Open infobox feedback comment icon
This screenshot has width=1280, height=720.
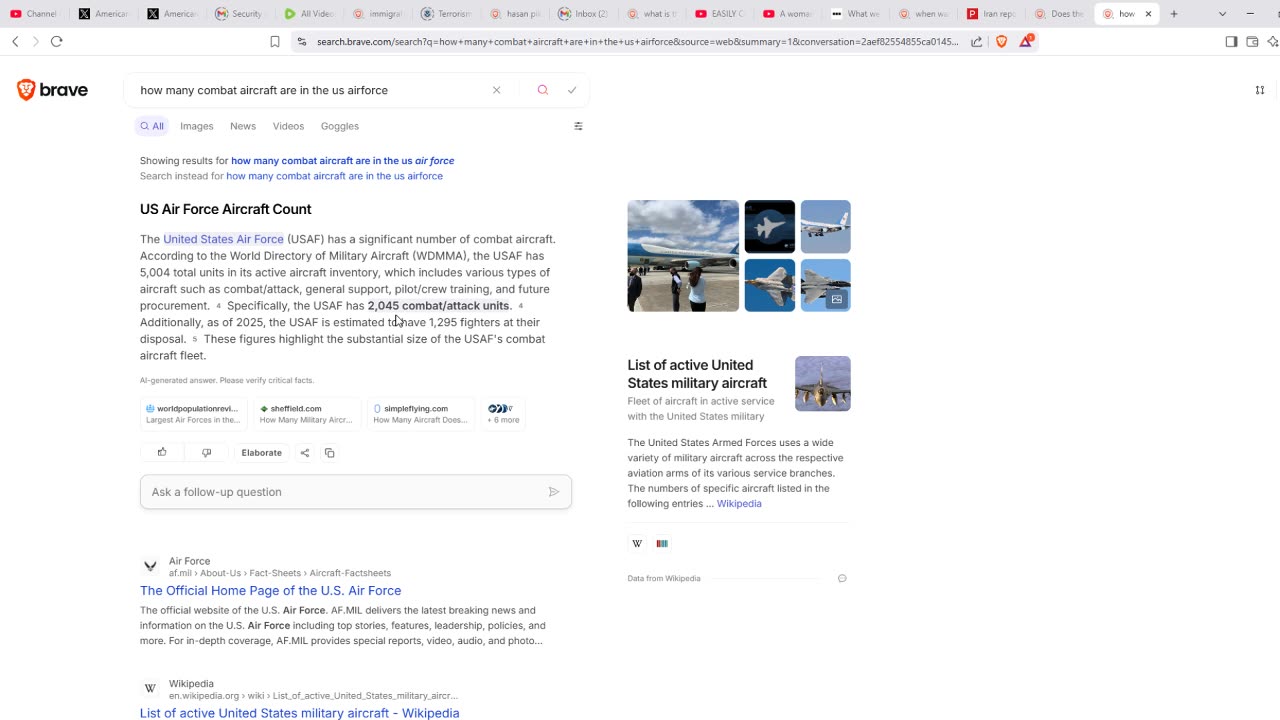pos(842,579)
